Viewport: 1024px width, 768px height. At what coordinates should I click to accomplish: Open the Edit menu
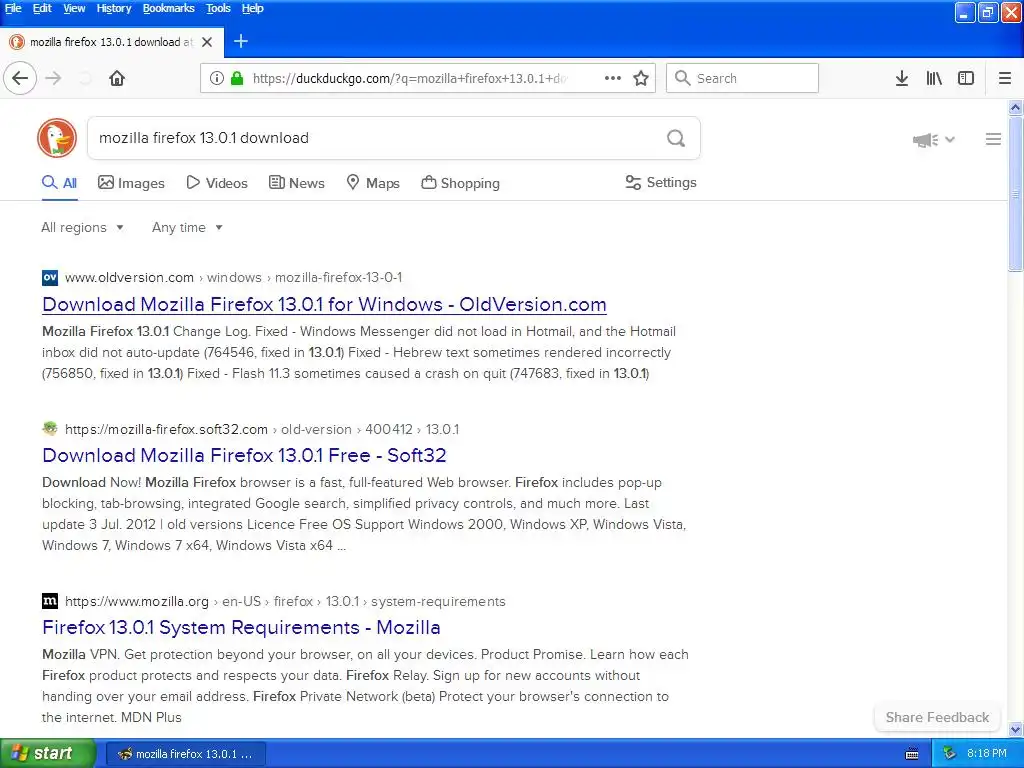[42, 8]
